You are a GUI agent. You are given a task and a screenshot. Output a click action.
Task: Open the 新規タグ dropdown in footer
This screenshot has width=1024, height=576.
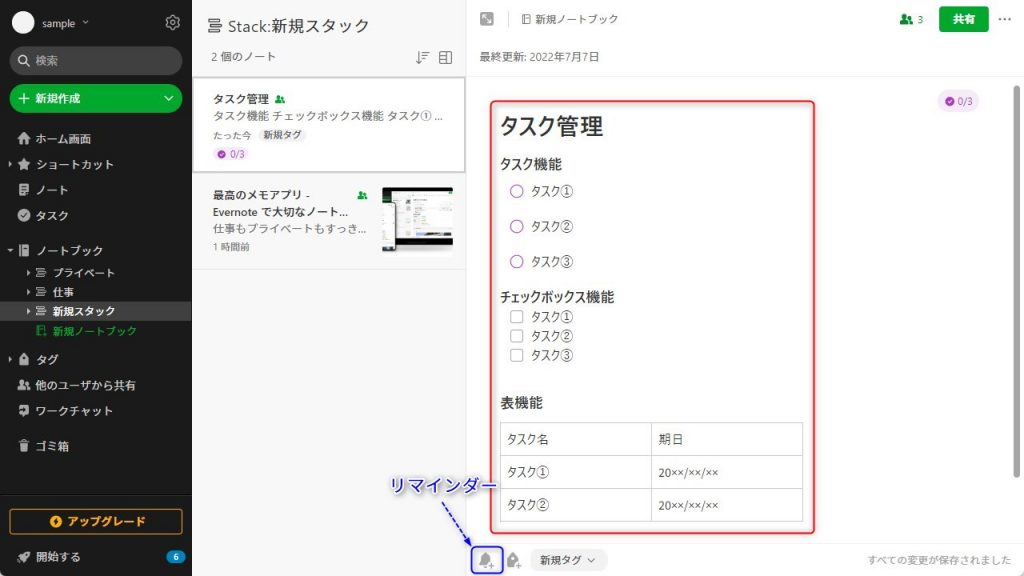tap(568, 560)
